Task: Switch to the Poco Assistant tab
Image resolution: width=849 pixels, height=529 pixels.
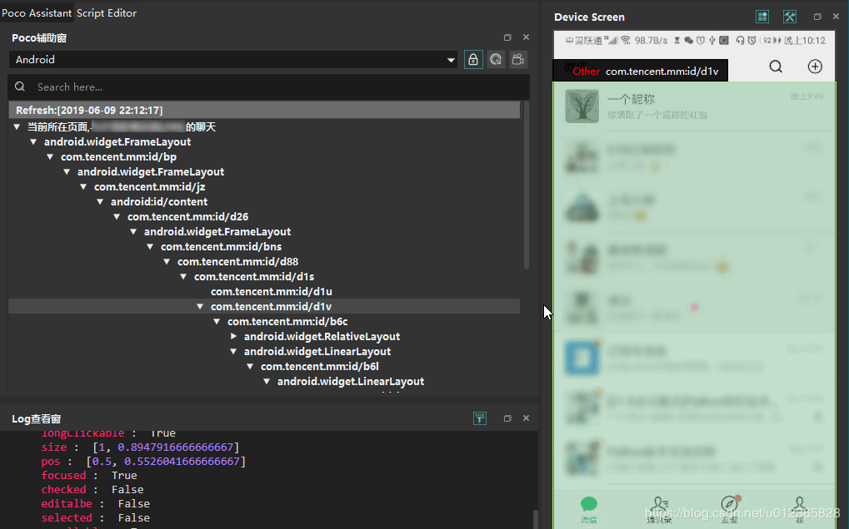Action: (37, 13)
